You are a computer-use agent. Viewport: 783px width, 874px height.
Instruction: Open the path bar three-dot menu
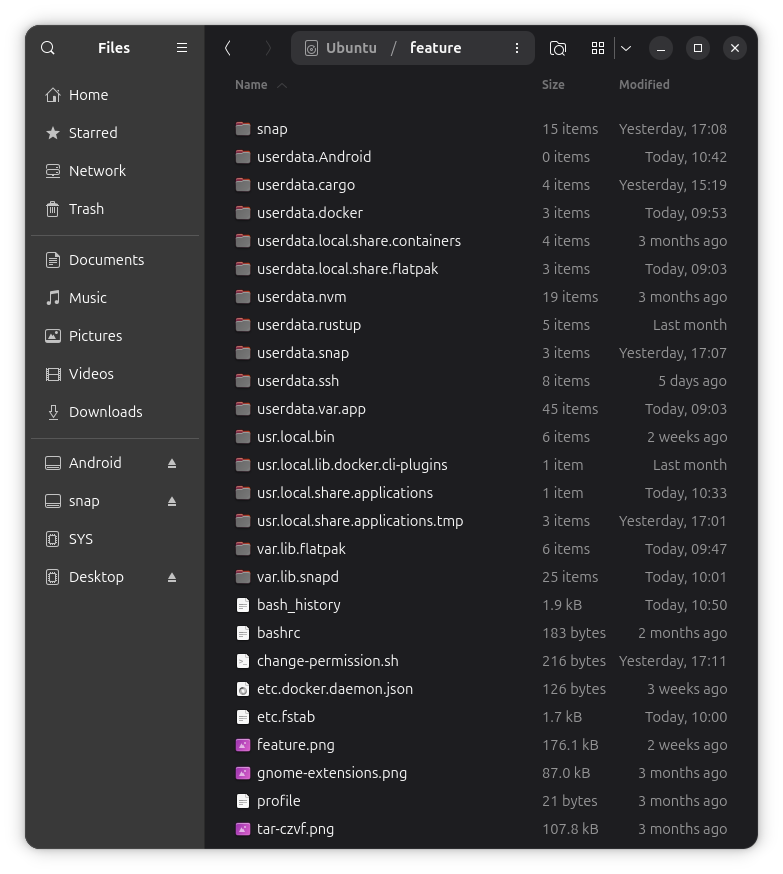pos(517,48)
